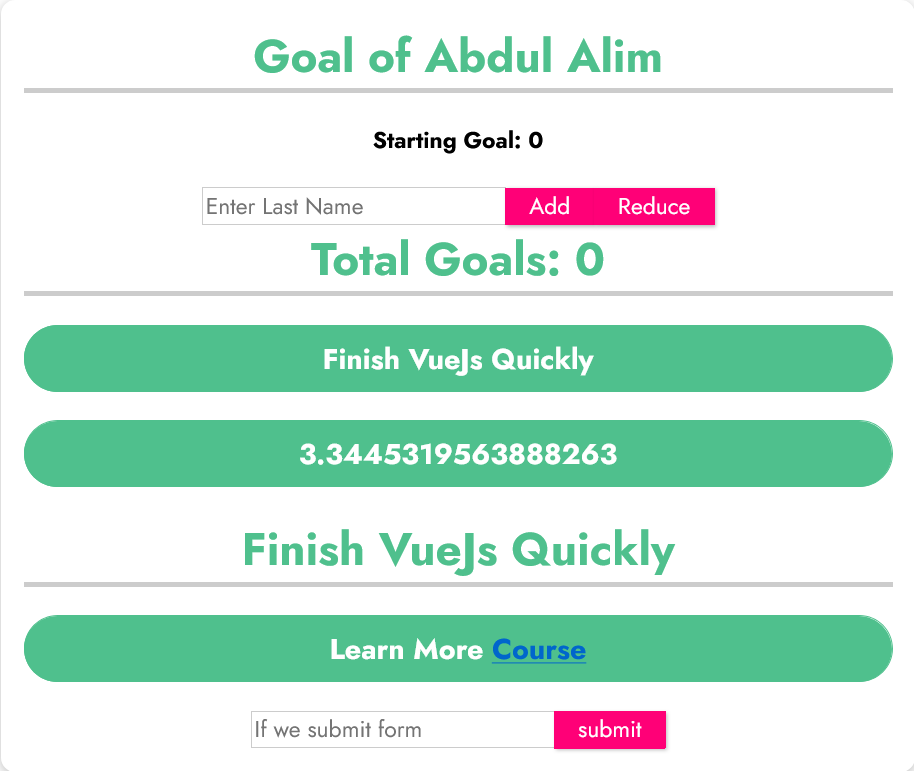Click the large 'Finish VueJs Quickly' heading text

point(458,550)
